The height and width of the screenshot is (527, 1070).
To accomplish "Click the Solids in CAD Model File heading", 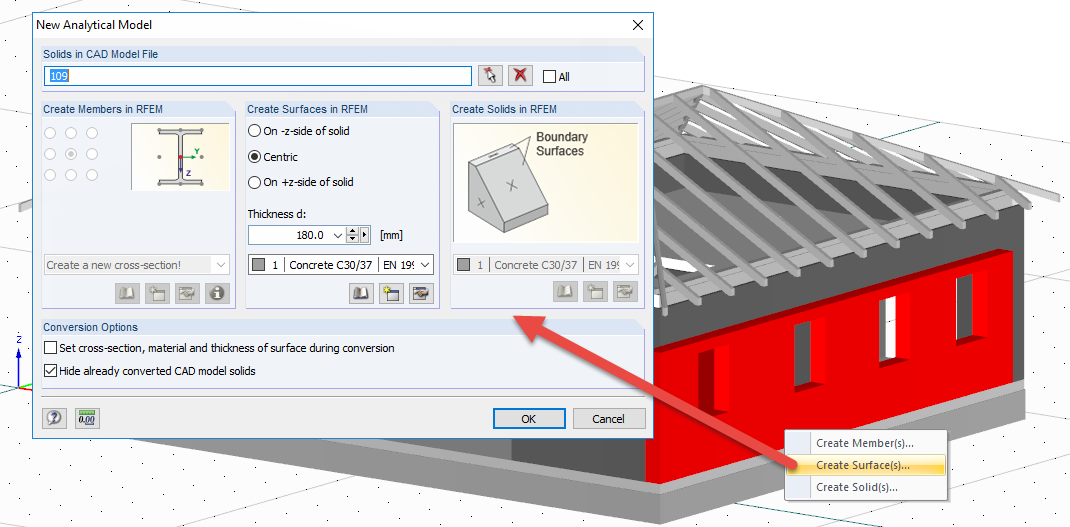I will pyautogui.click(x=100, y=54).
